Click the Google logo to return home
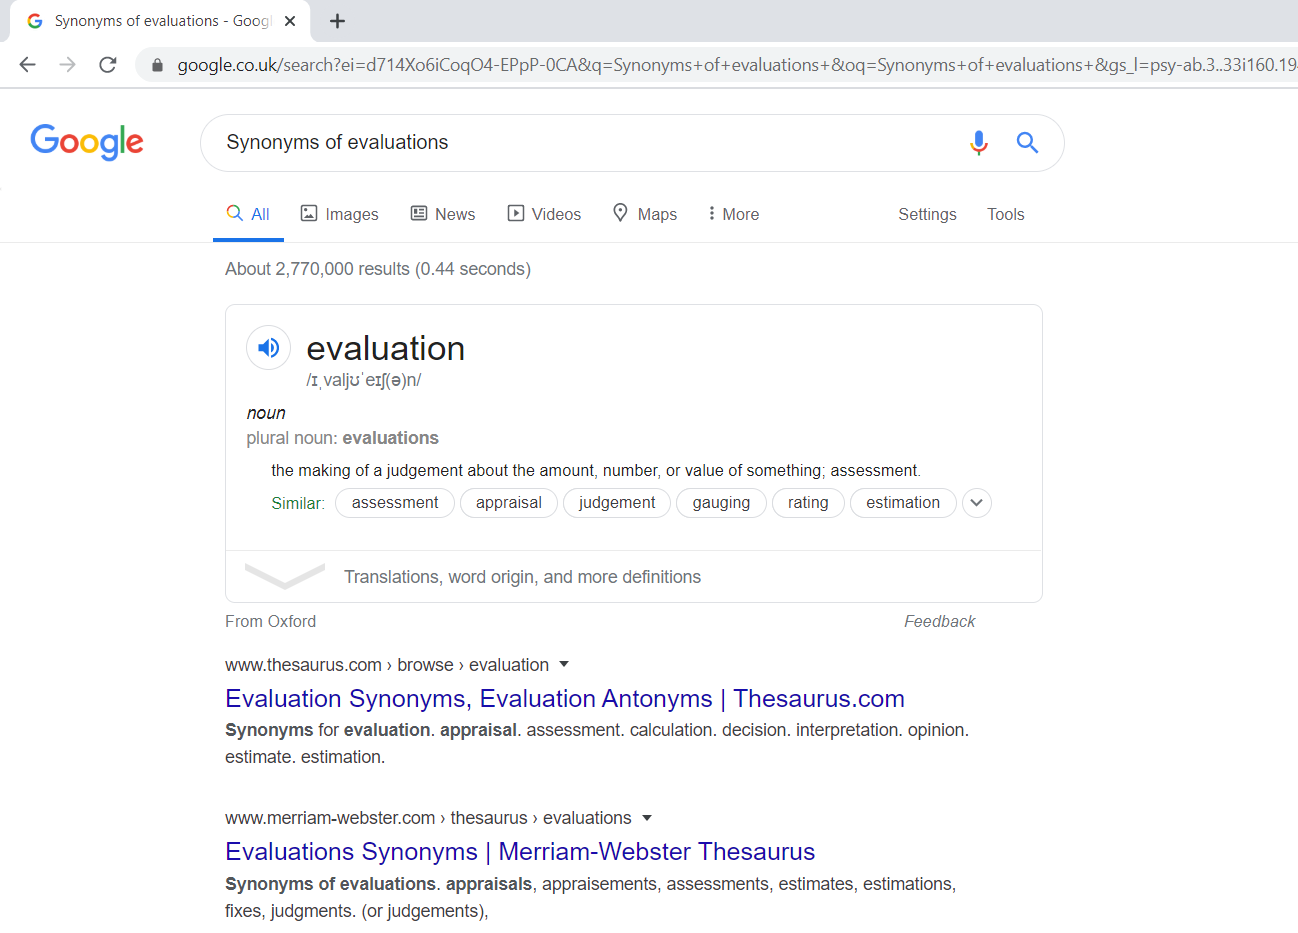The width and height of the screenshot is (1298, 933). pyautogui.click(x=87, y=142)
